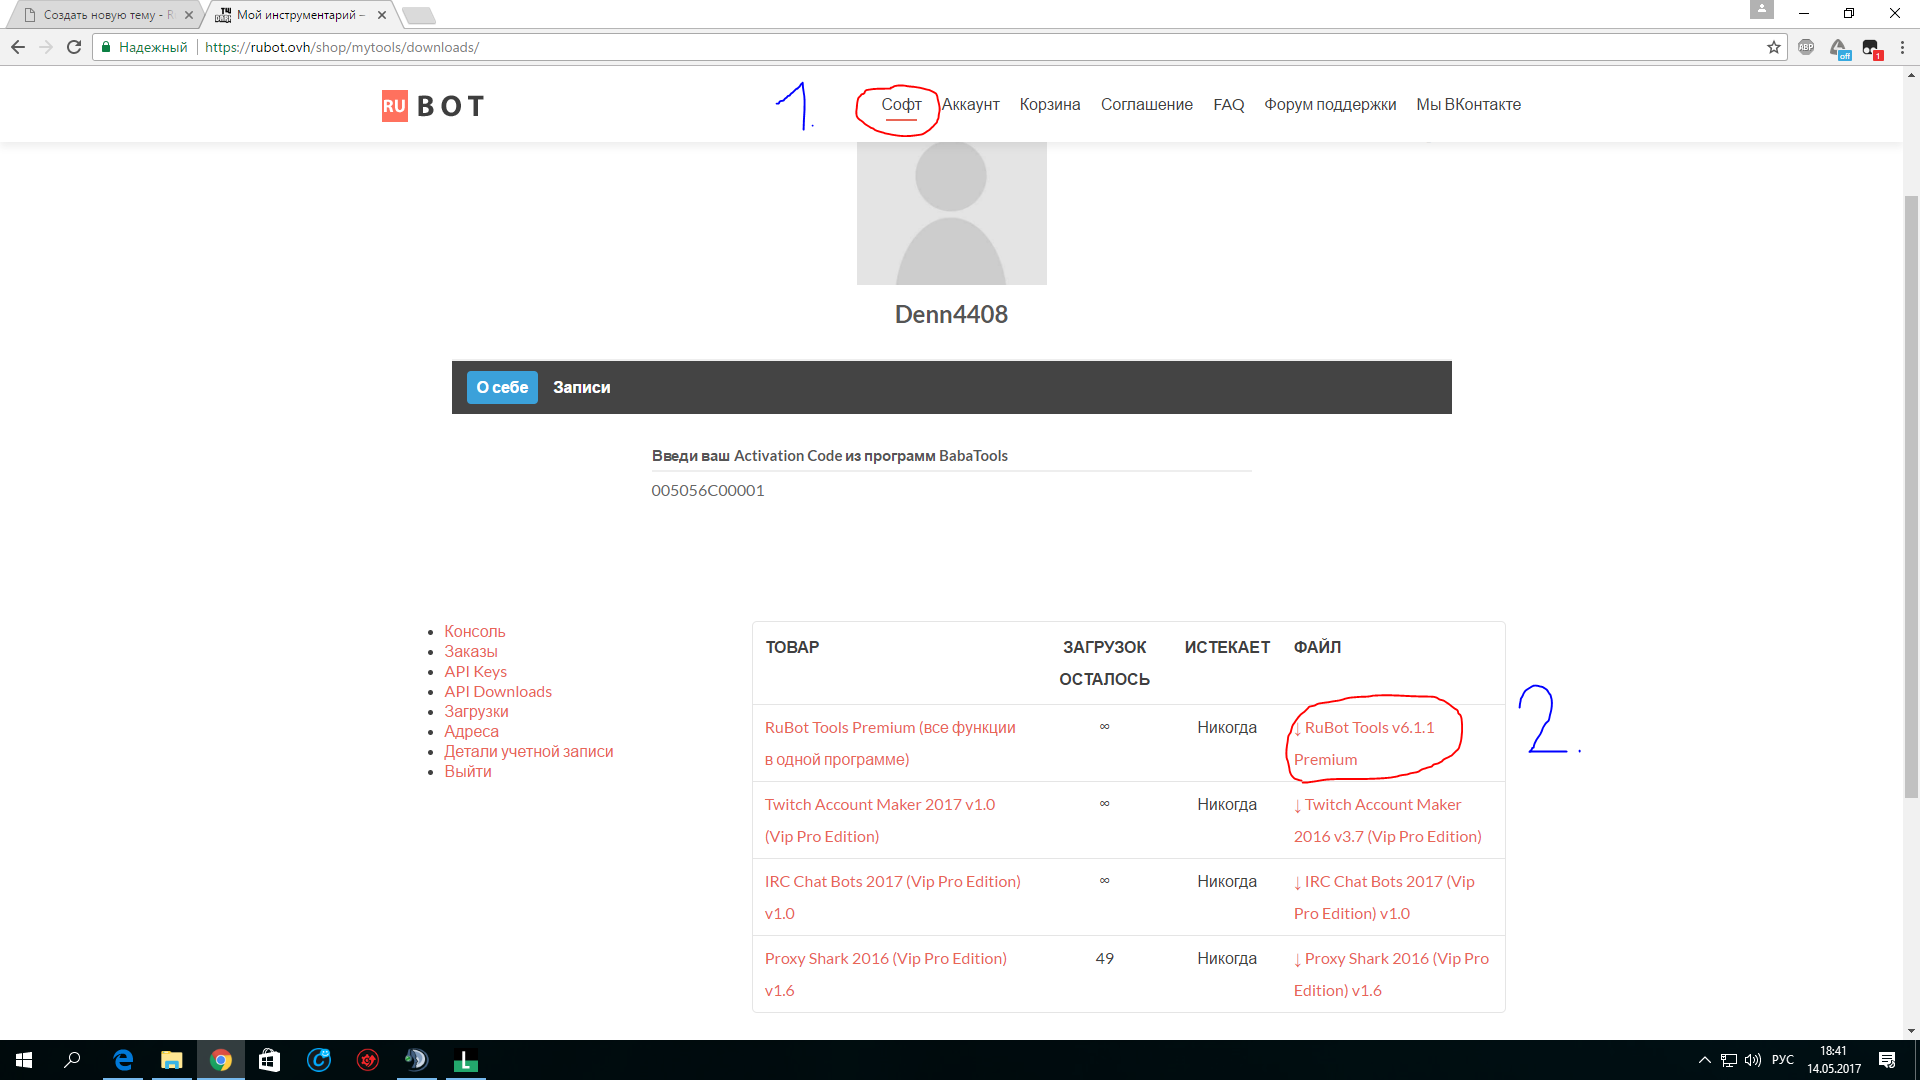This screenshot has height=1080, width=1920.
Task: Open the Софт navigation menu item
Action: (901, 105)
